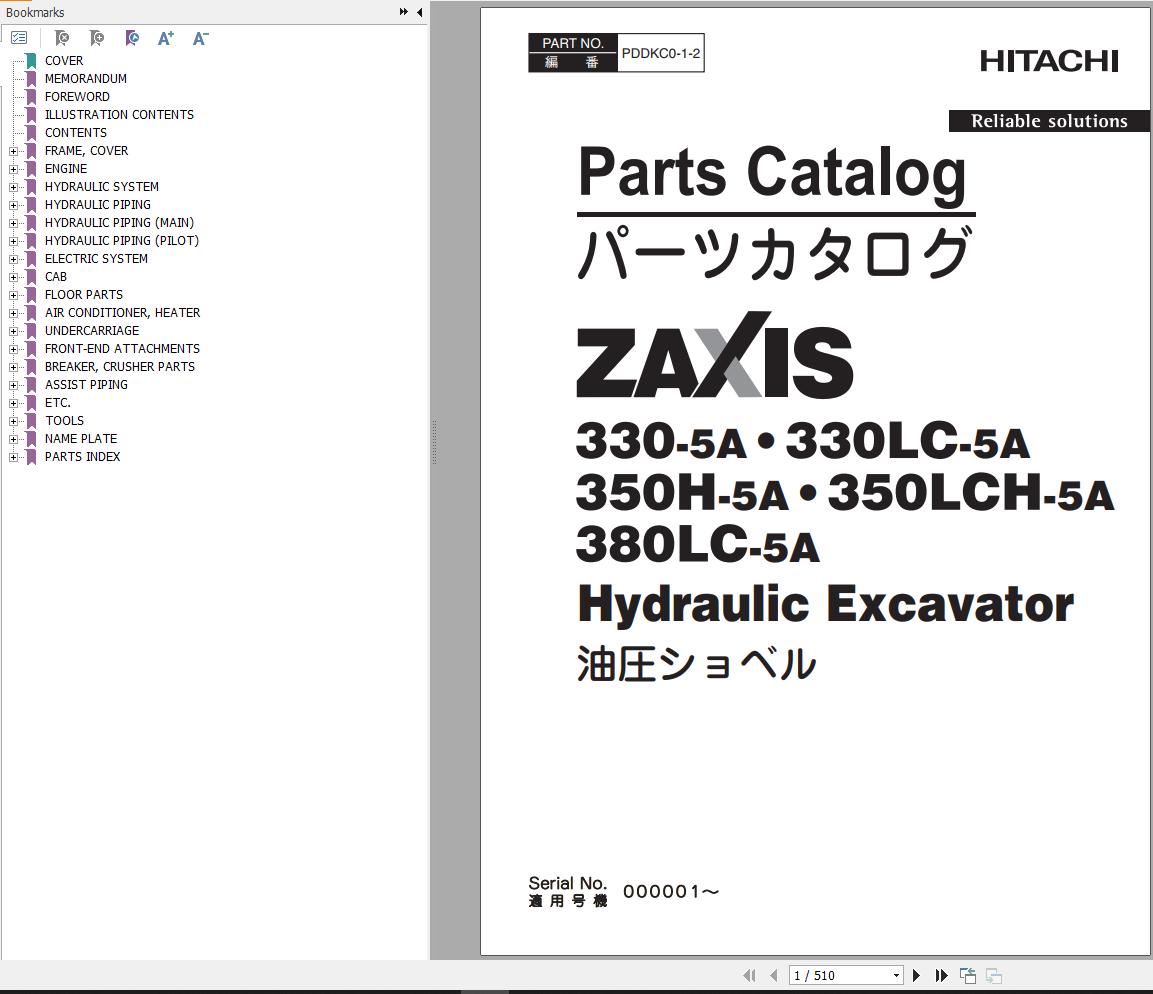
Task: Select the ENGINE bookmark label
Action: pos(65,168)
